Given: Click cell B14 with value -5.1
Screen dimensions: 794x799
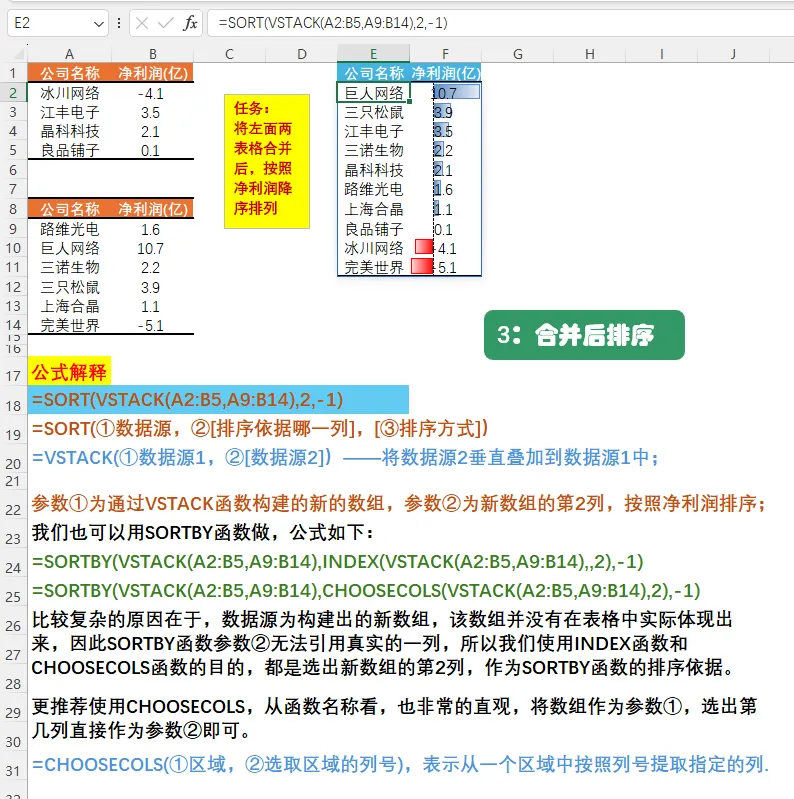Looking at the screenshot, I should tap(152, 325).
